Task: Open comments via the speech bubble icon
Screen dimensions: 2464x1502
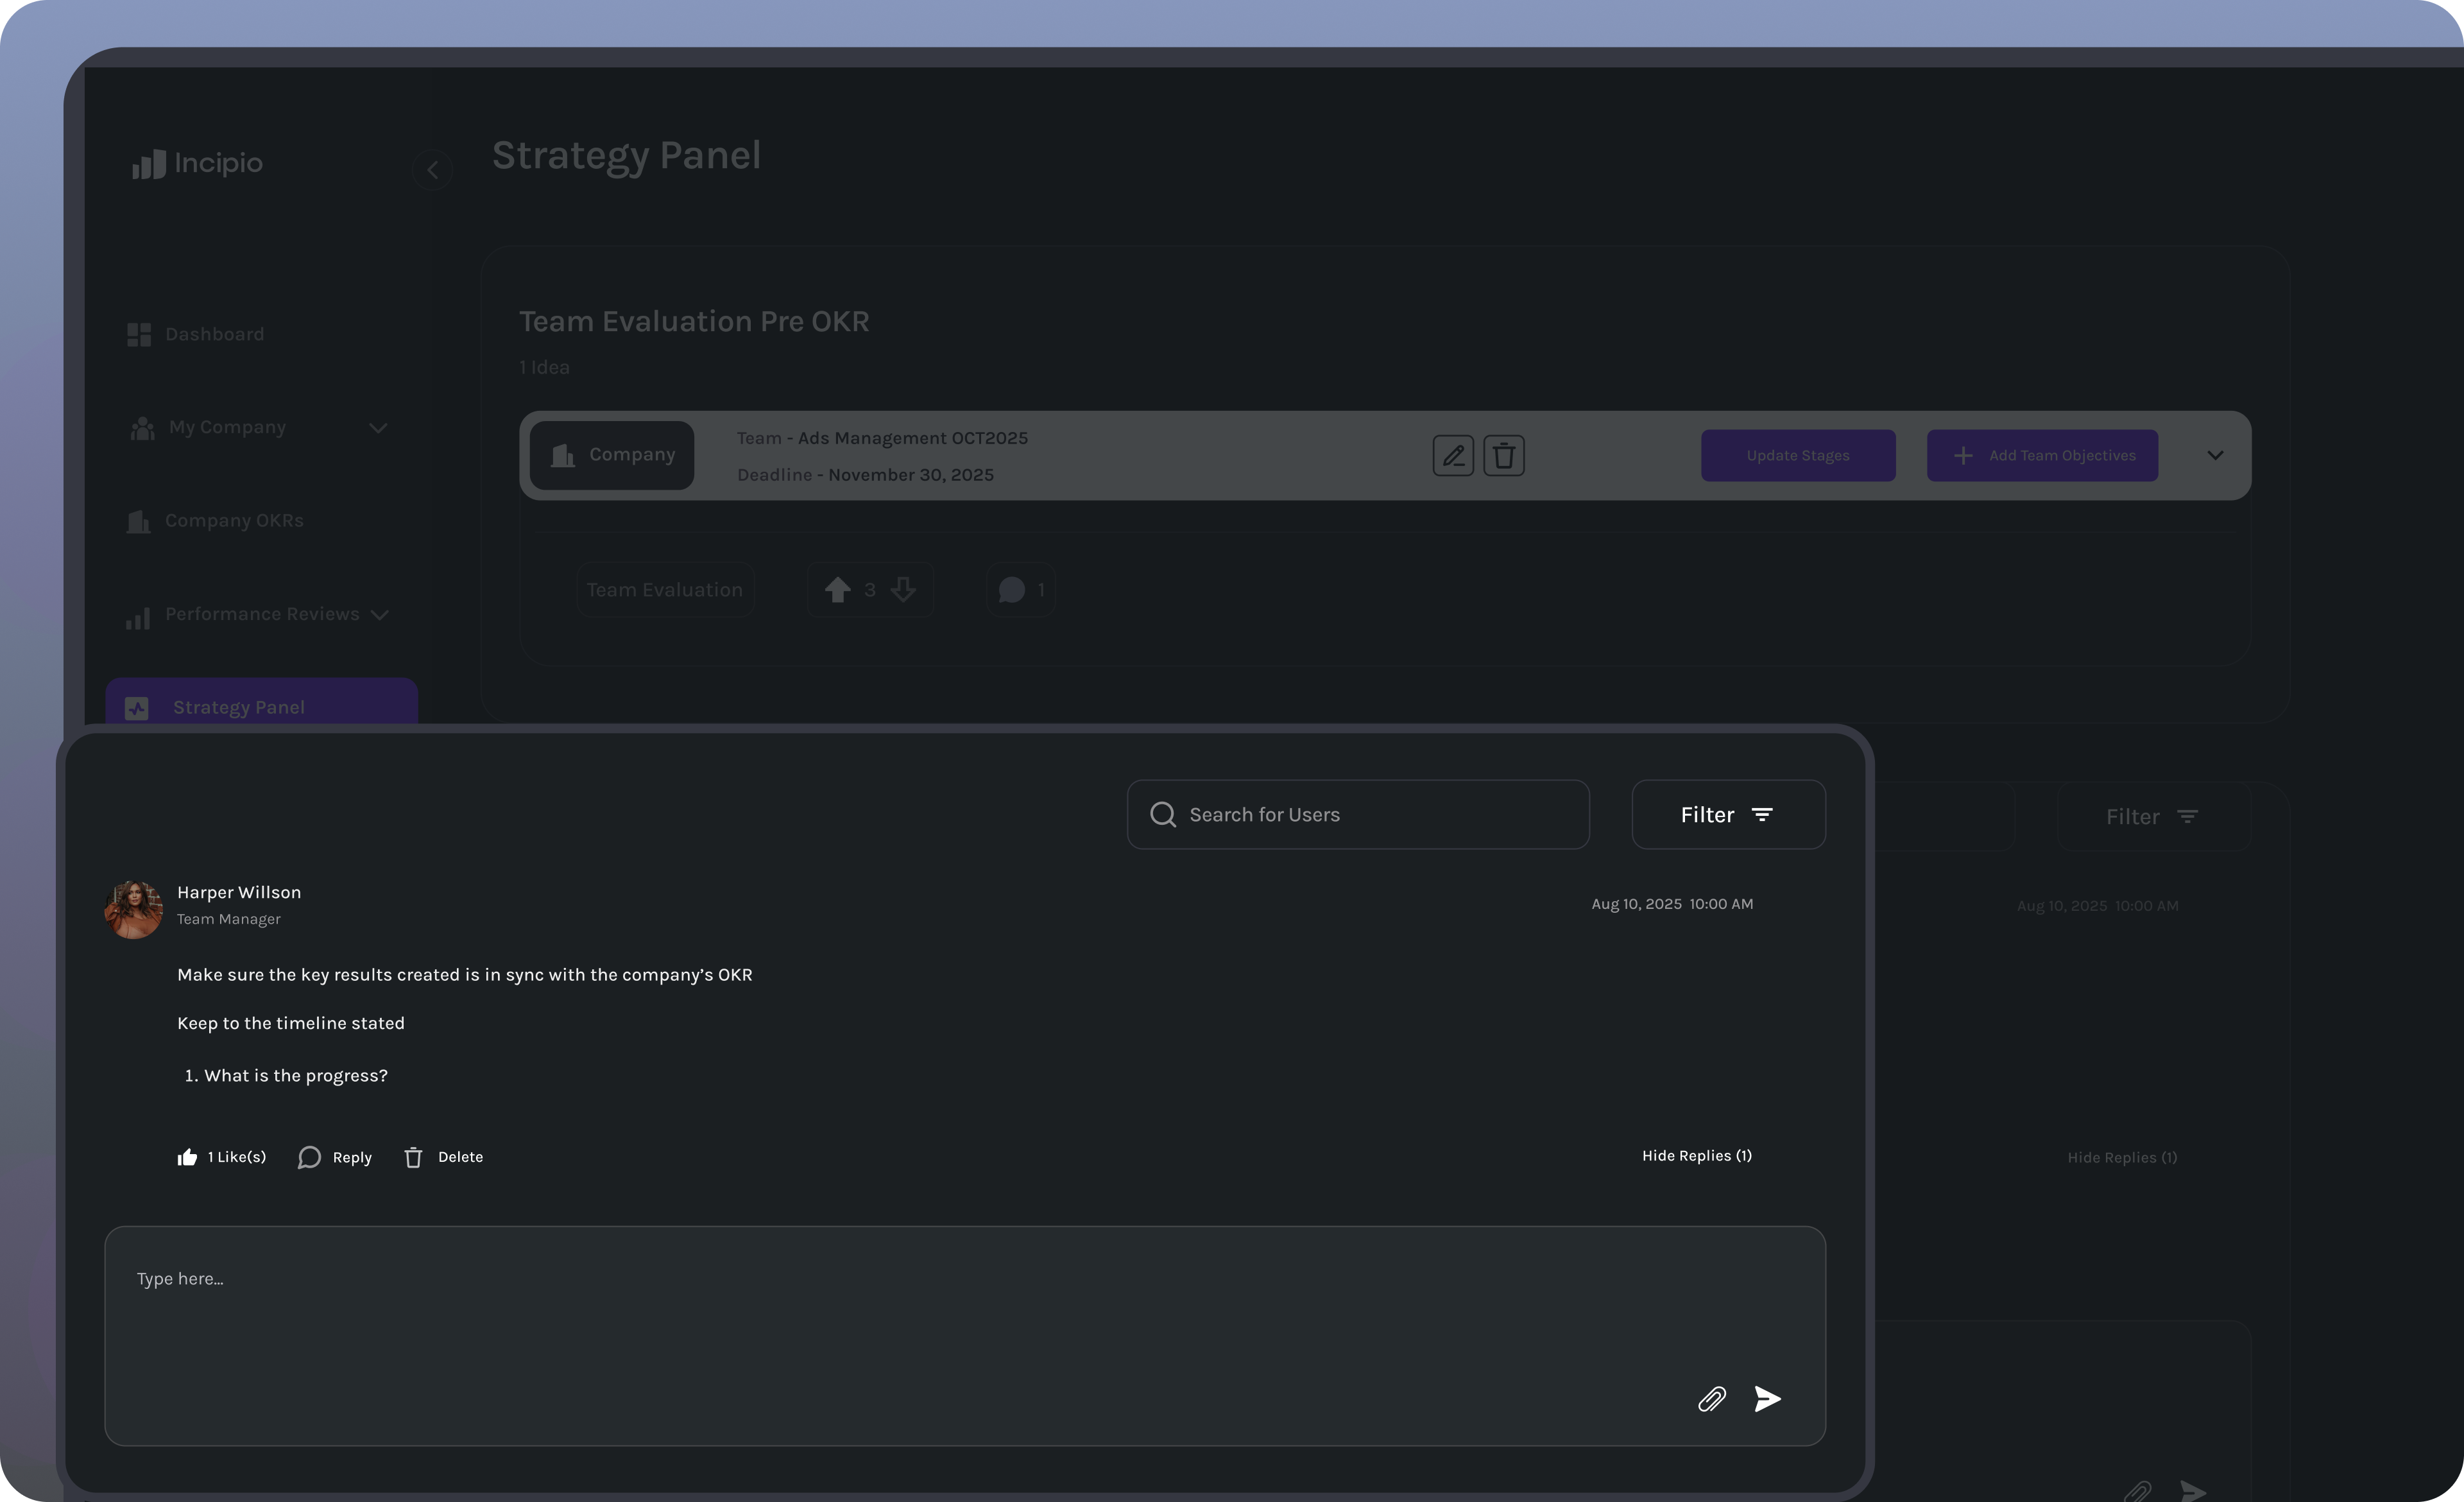Action: pos(1012,590)
